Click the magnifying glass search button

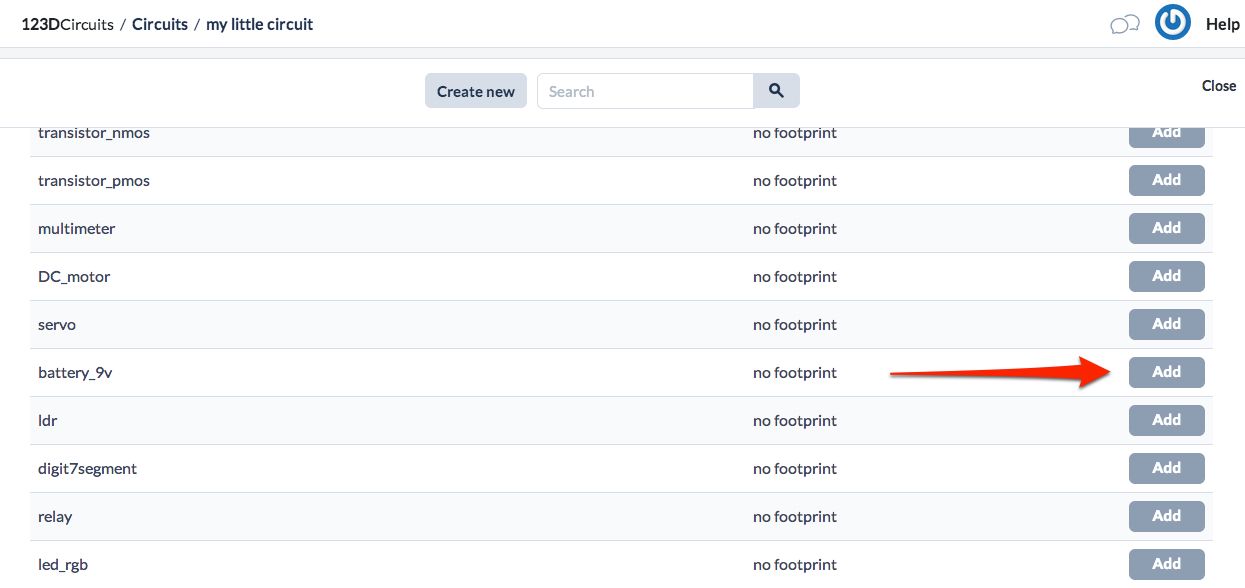[776, 91]
